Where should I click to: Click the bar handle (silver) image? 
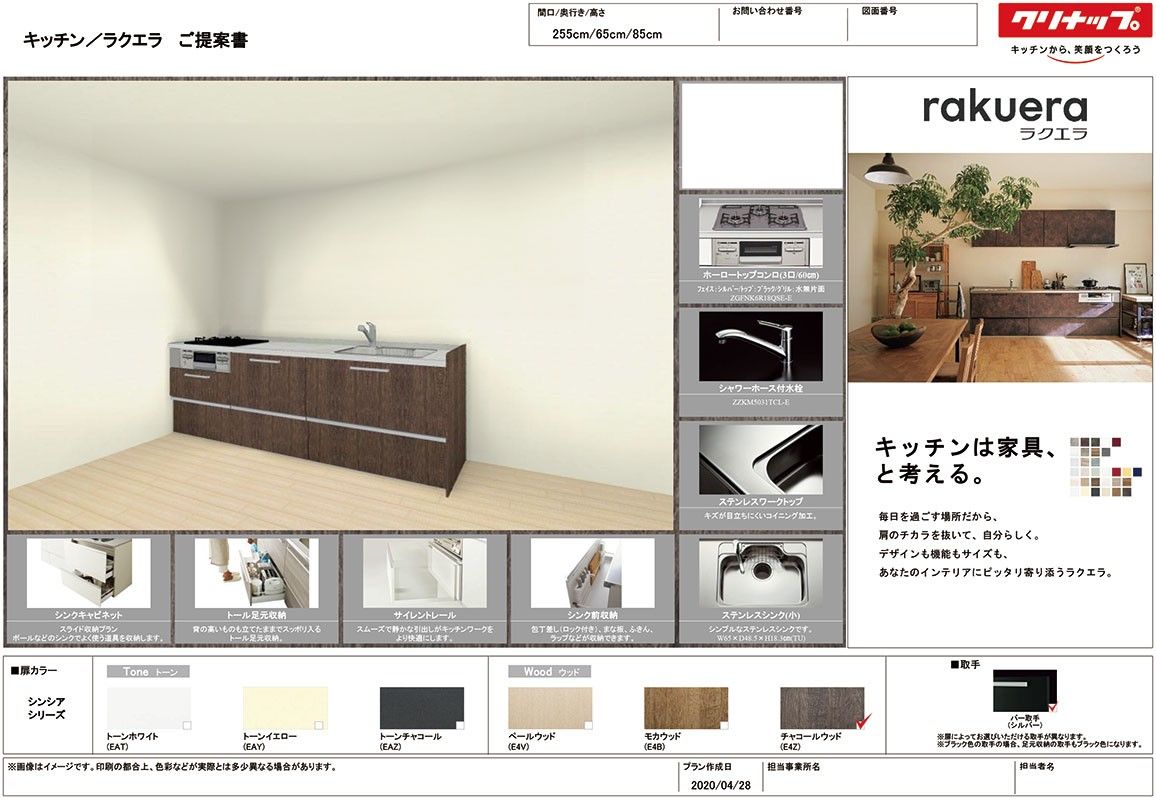[1024, 690]
